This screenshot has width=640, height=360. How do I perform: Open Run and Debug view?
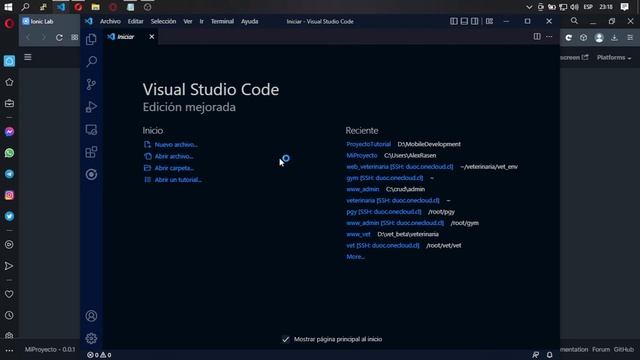click(x=91, y=107)
